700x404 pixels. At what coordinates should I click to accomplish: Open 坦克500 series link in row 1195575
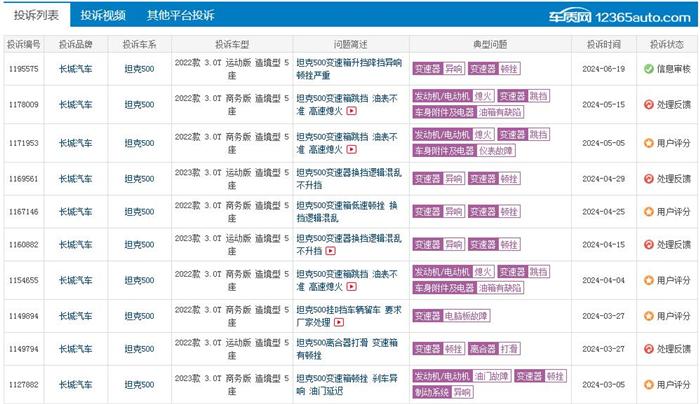[139, 69]
